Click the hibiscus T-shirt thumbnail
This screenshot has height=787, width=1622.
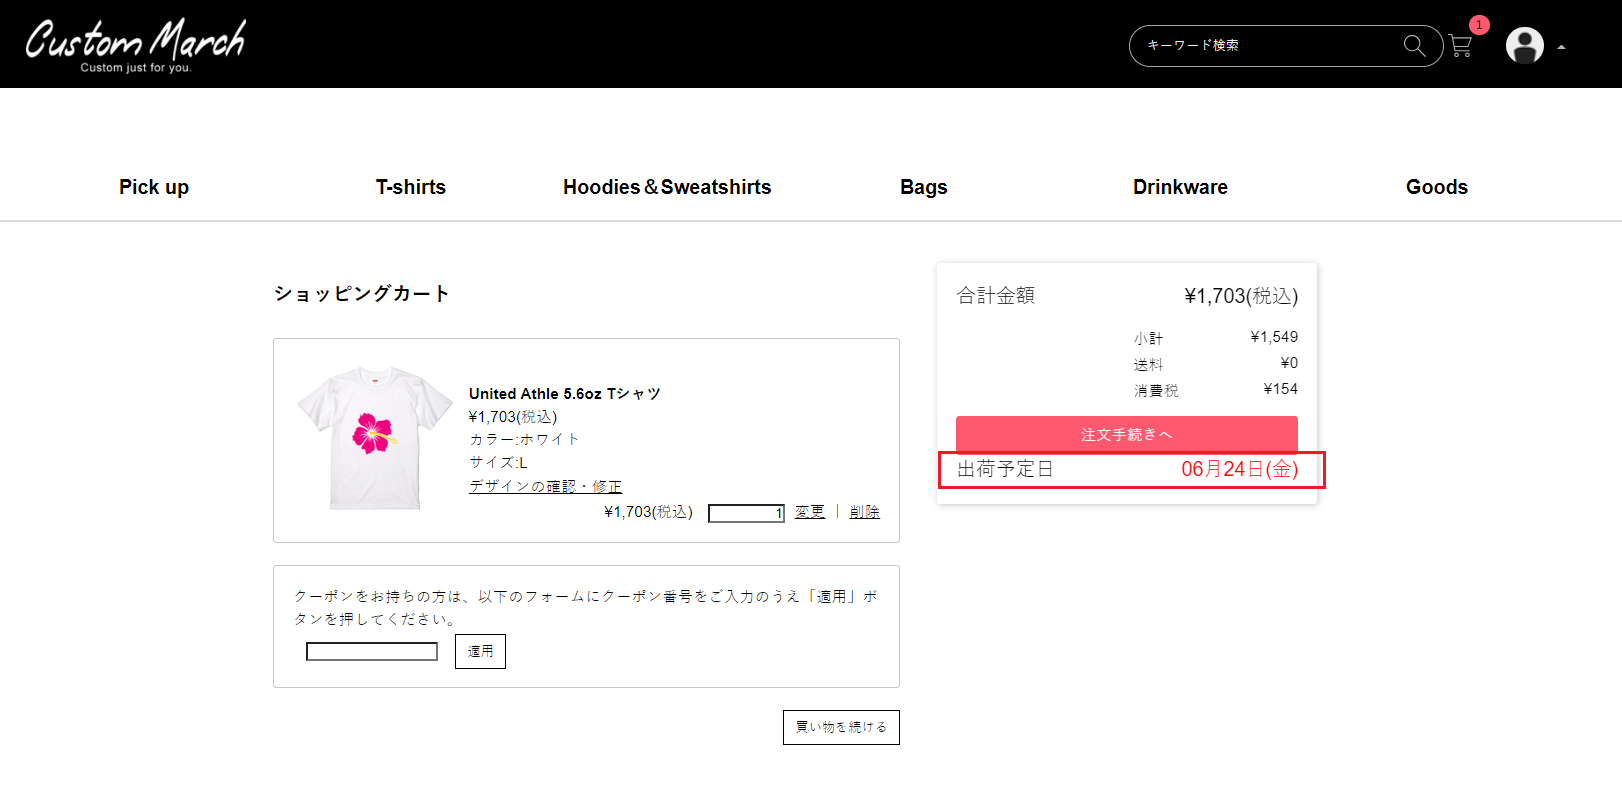click(x=375, y=438)
